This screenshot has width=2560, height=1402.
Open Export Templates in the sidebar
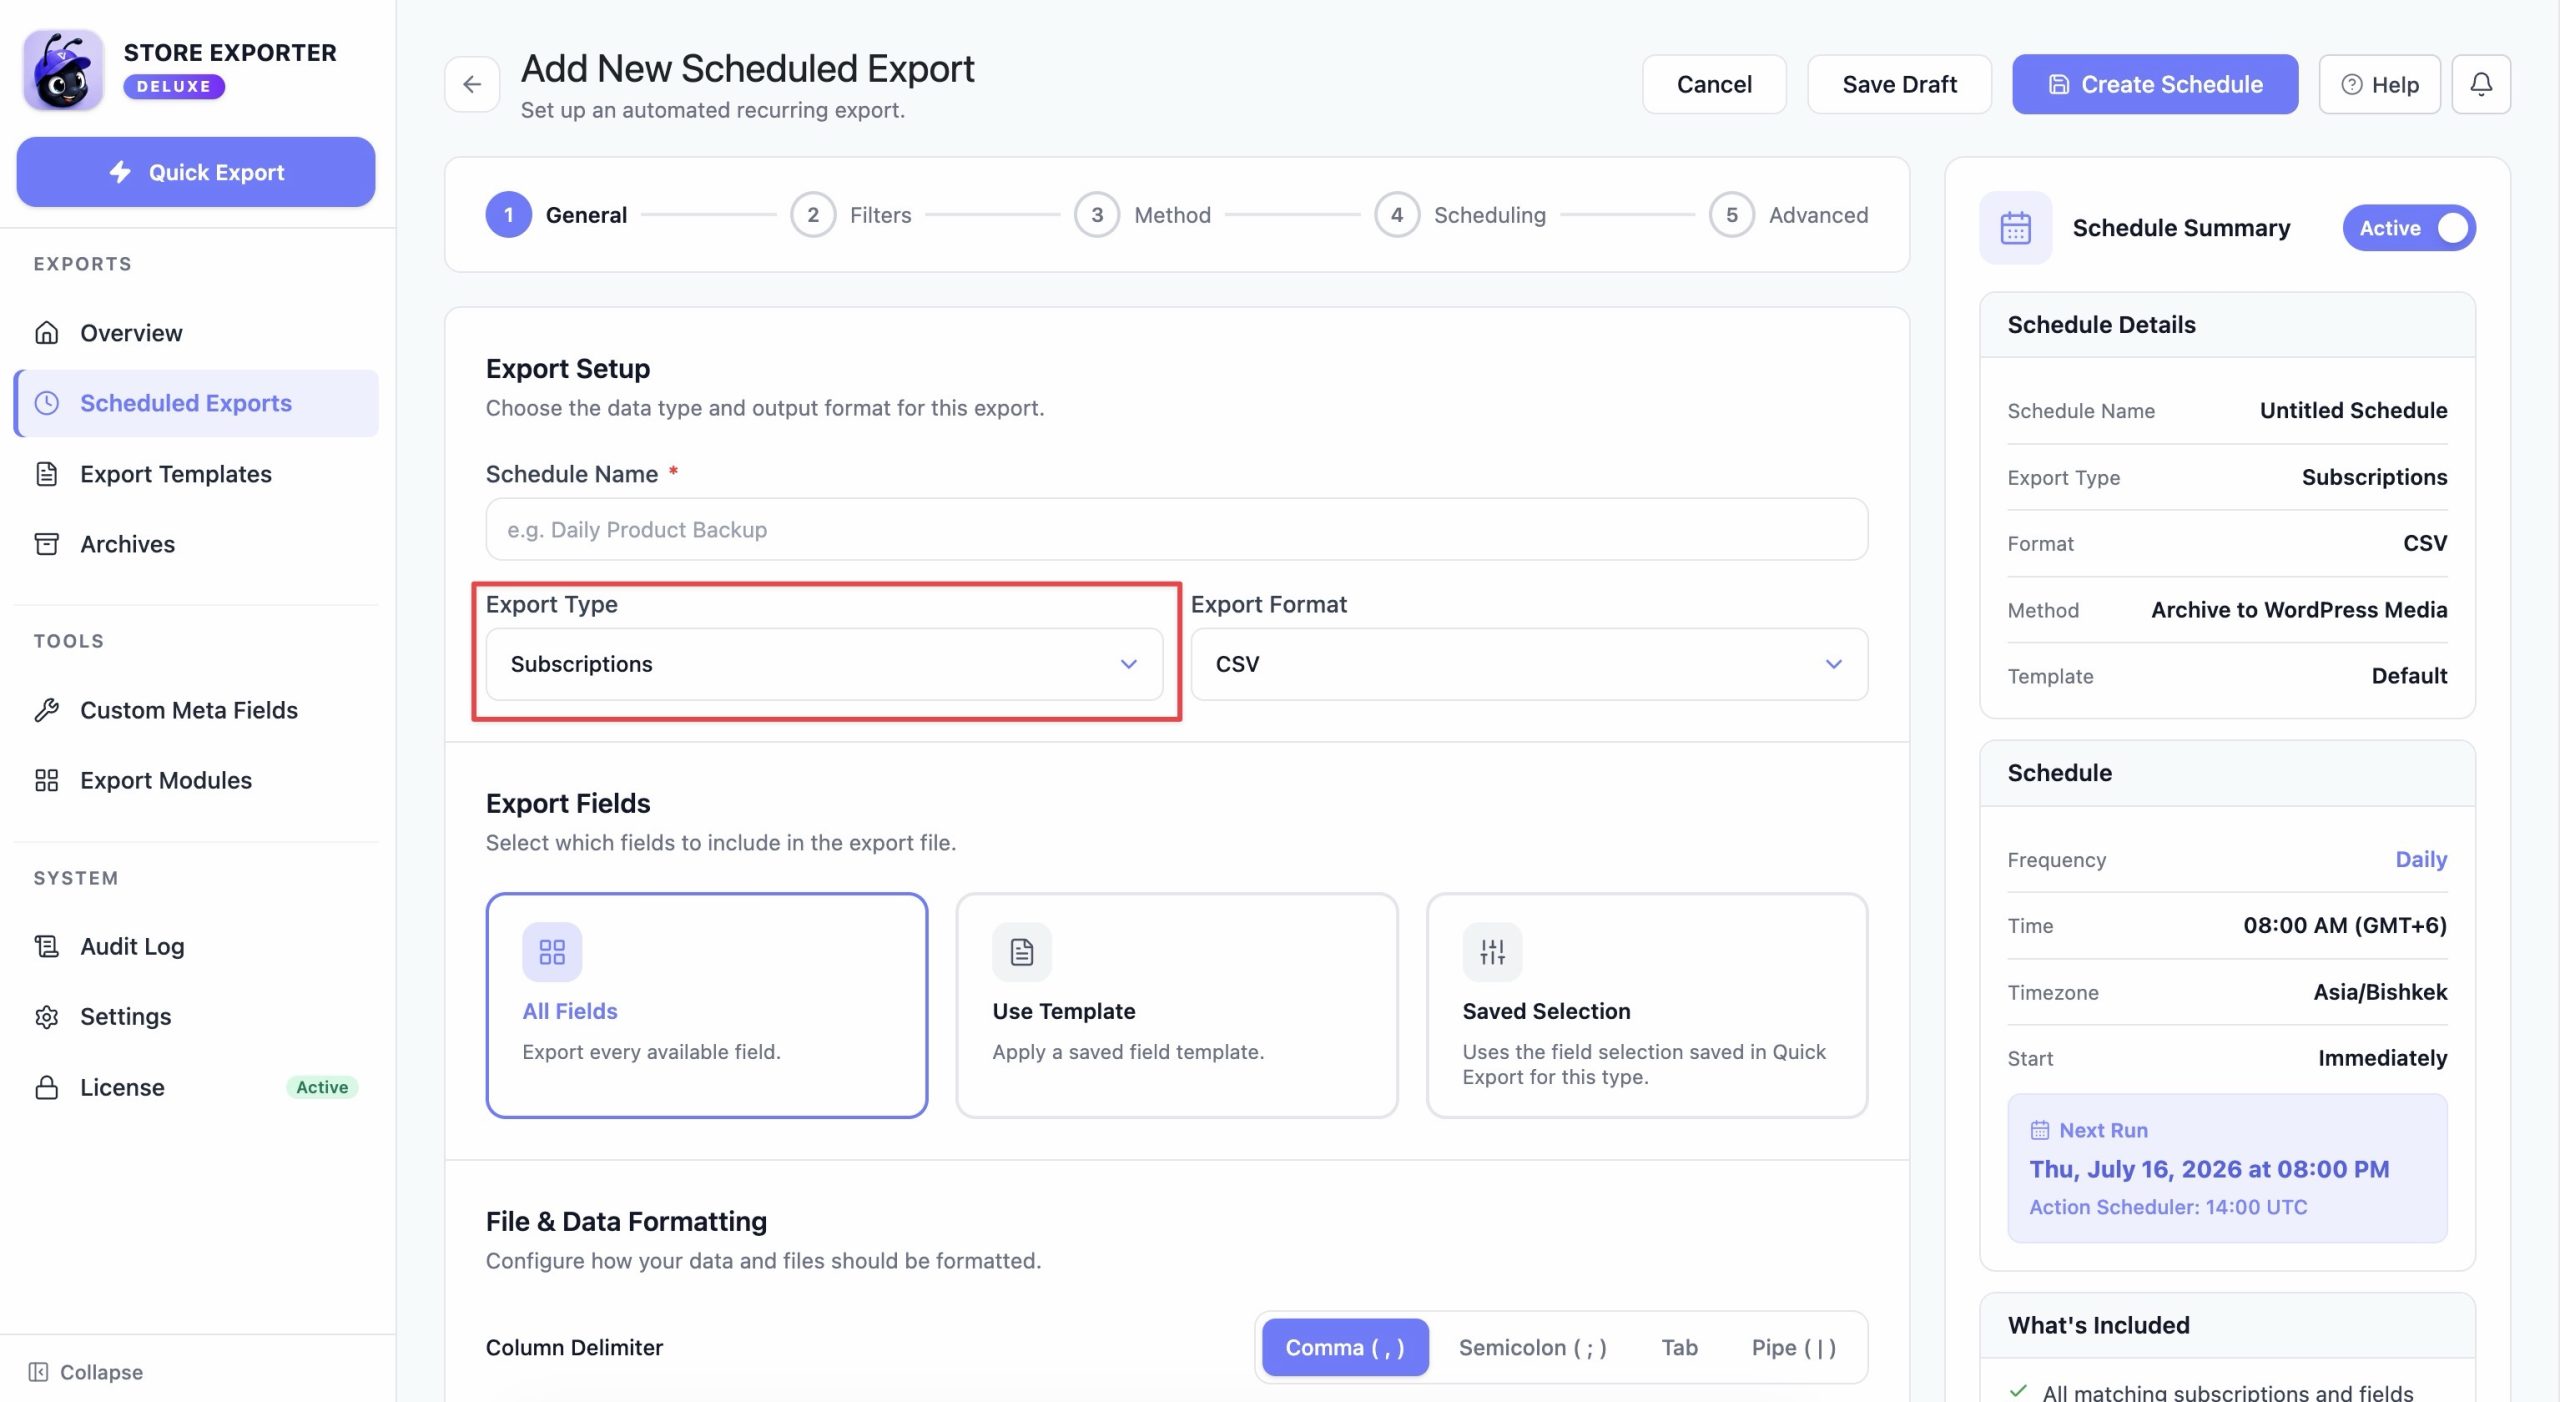(x=197, y=474)
